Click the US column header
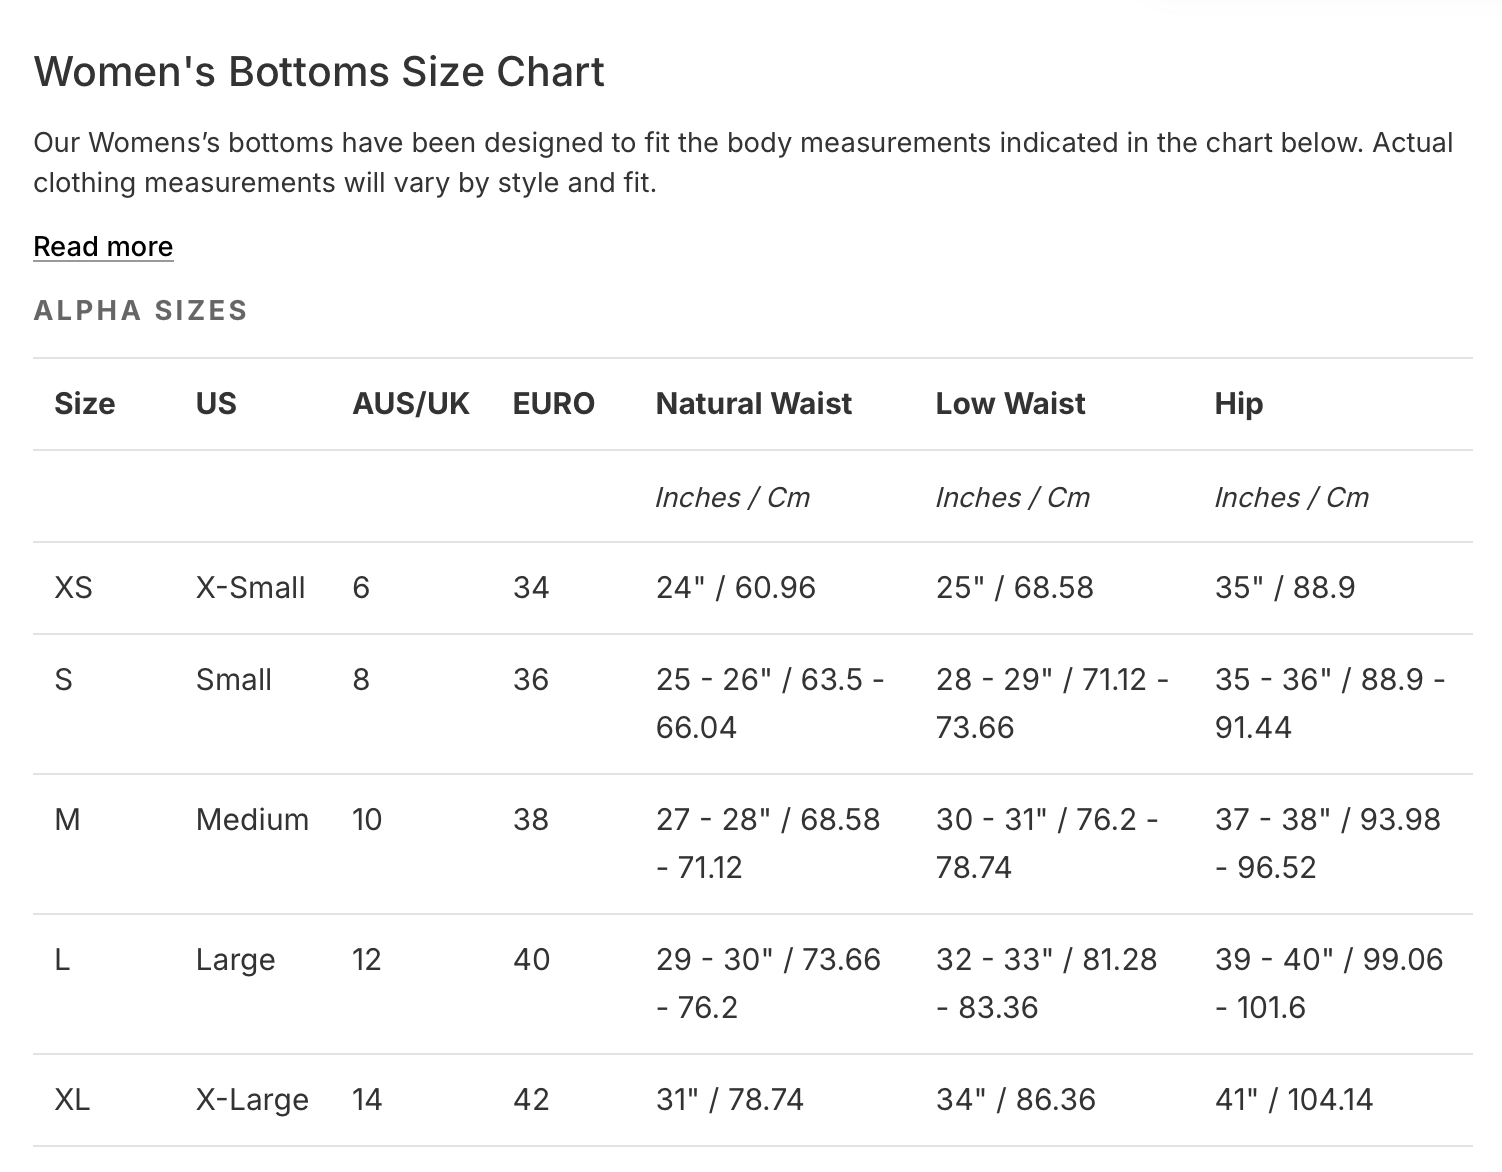The width and height of the screenshot is (1502, 1172). [216, 404]
